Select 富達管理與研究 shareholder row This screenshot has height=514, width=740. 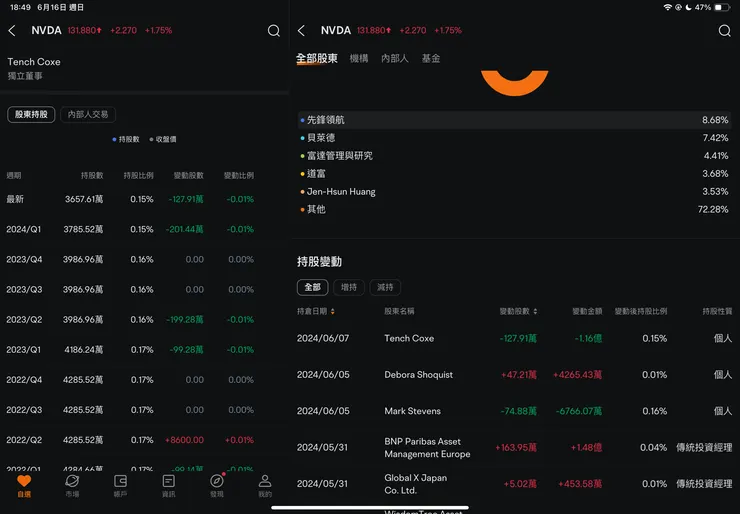(x=514, y=156)
